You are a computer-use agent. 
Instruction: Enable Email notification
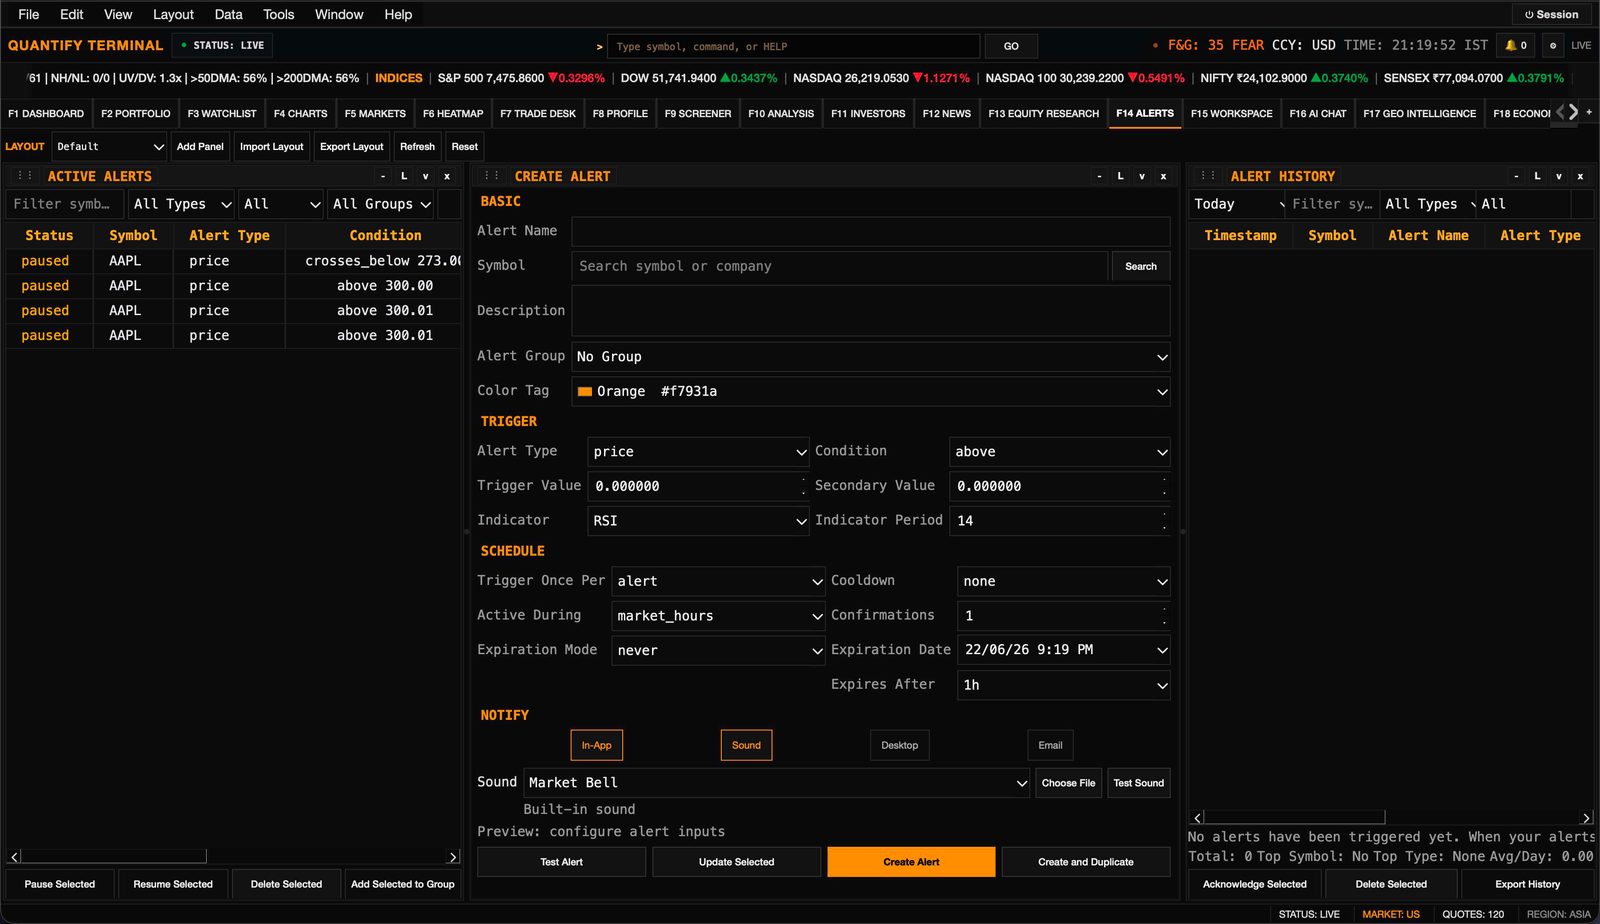click(1050, 745)
